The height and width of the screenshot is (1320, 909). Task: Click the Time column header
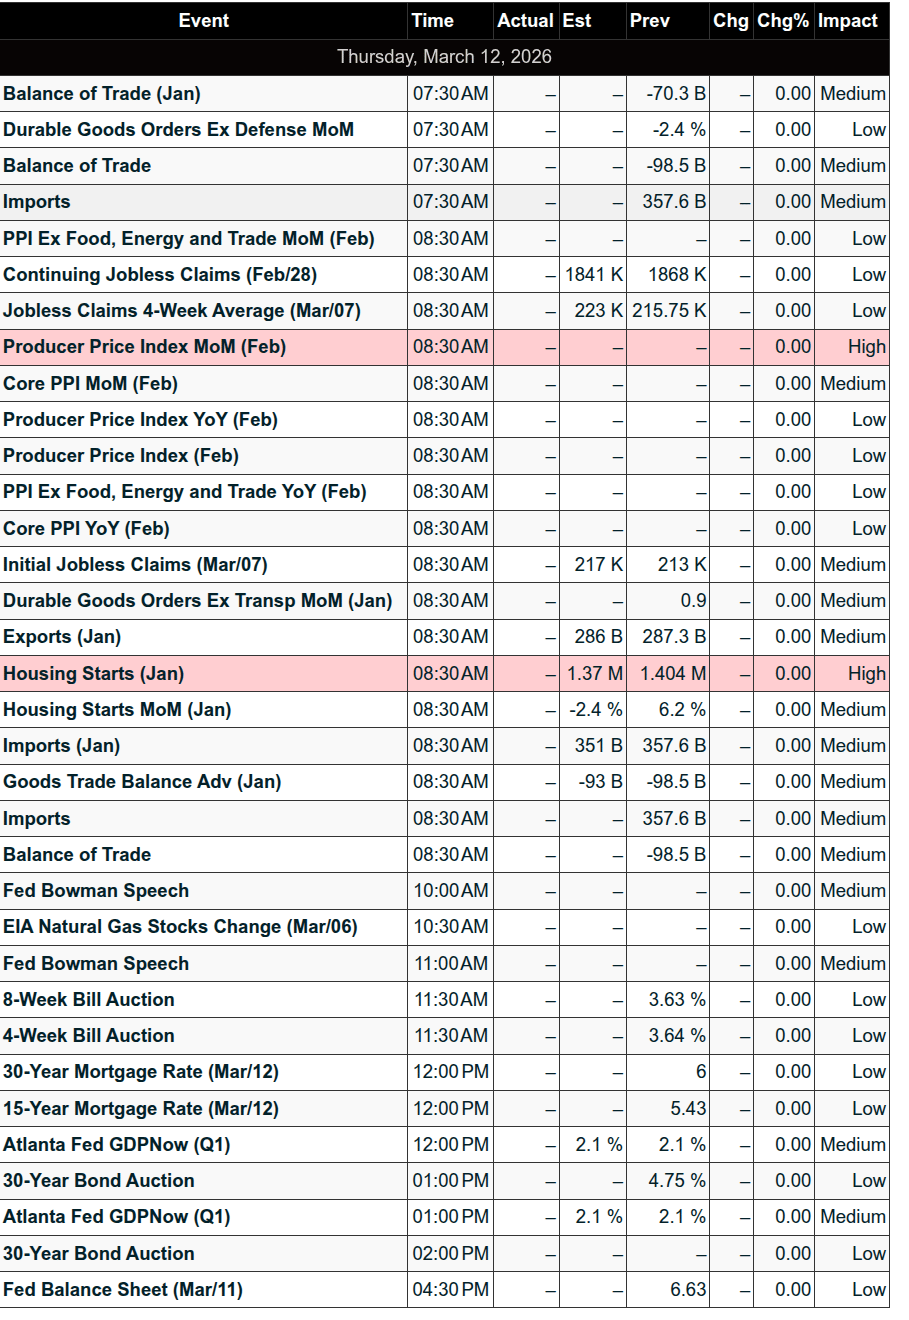pyautogui.click(x=432, y=21)
